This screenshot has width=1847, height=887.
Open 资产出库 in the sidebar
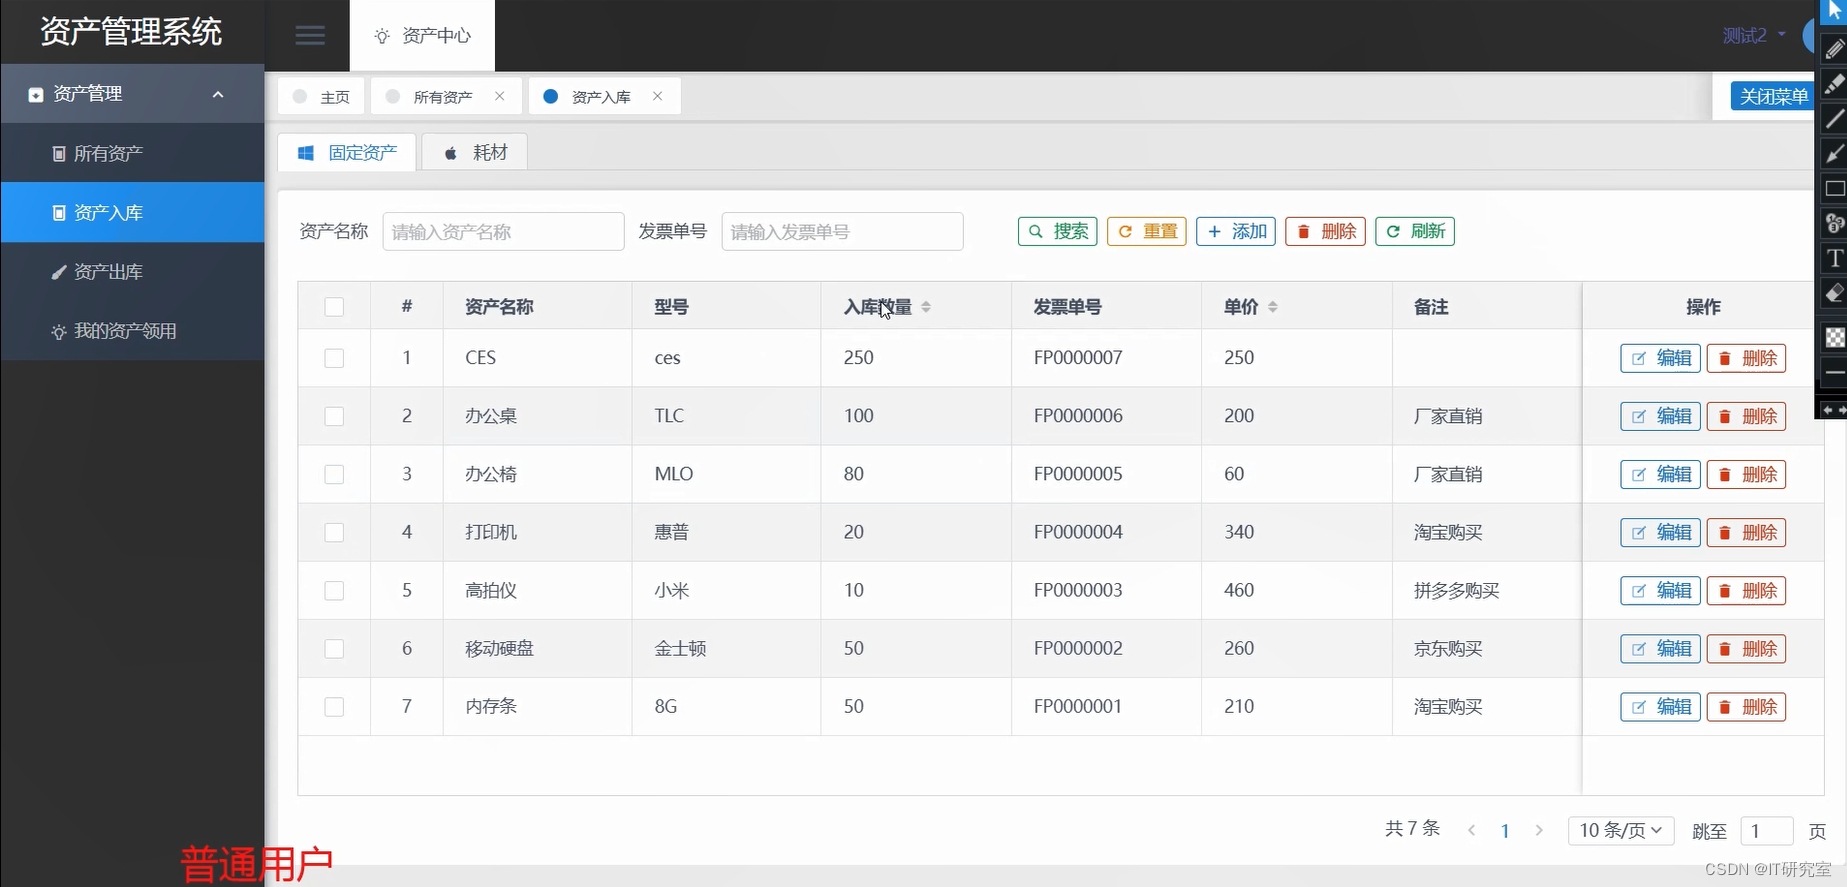pyautogui.click(x=132, y=271)
